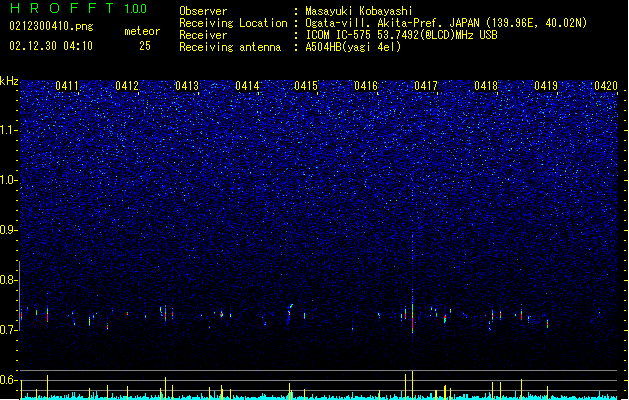Screen dimensions: 629x400
Task: Click time marker 0418
Action: point(486,86)
